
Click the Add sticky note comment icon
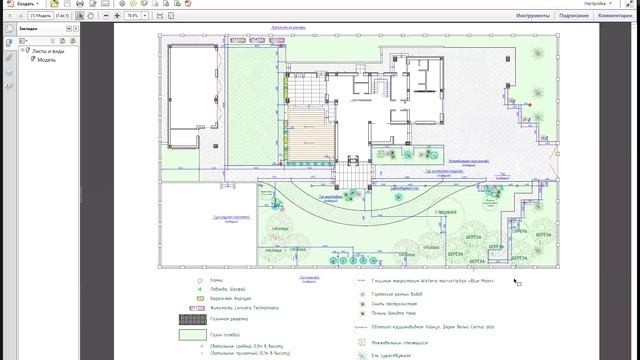133,4
